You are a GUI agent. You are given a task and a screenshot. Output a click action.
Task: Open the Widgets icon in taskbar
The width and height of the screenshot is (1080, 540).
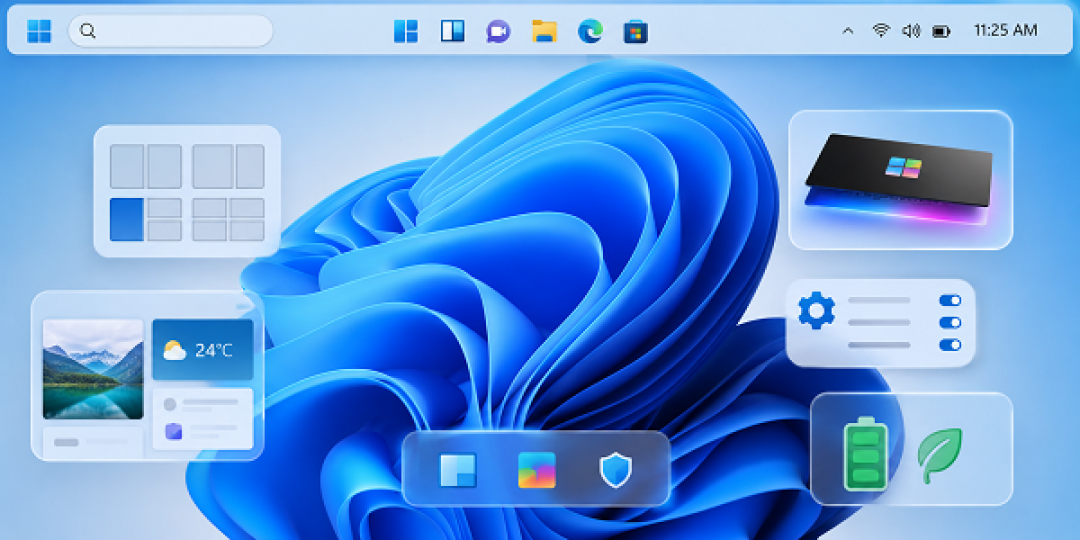pos(406,31)
